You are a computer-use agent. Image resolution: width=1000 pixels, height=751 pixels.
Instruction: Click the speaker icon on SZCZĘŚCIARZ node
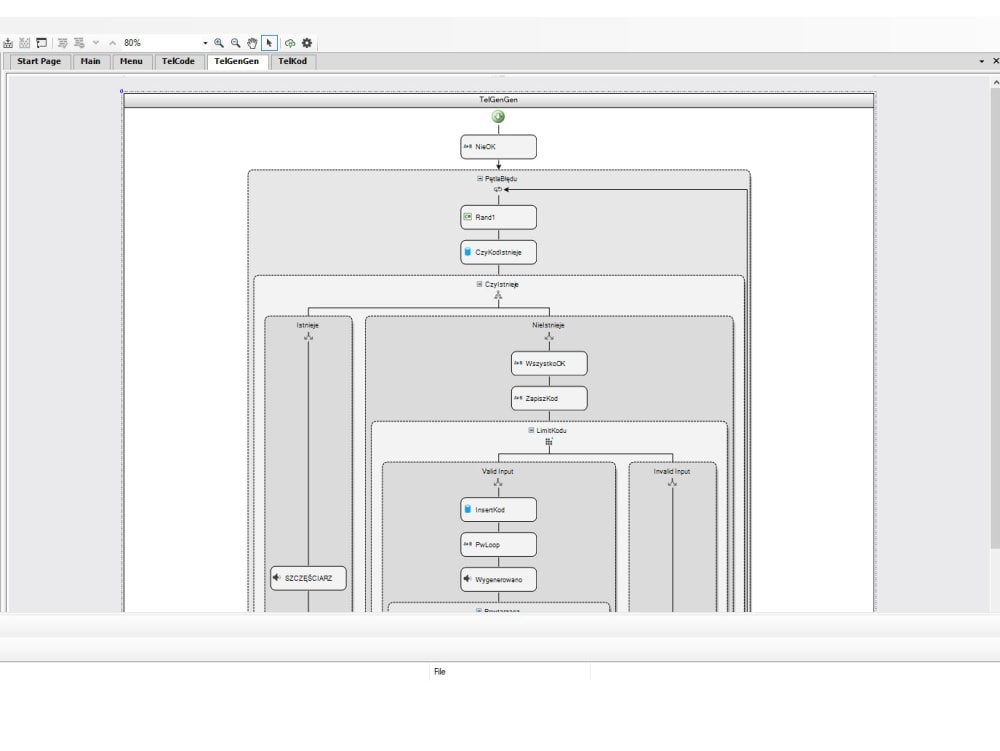(x=277, y=578)
